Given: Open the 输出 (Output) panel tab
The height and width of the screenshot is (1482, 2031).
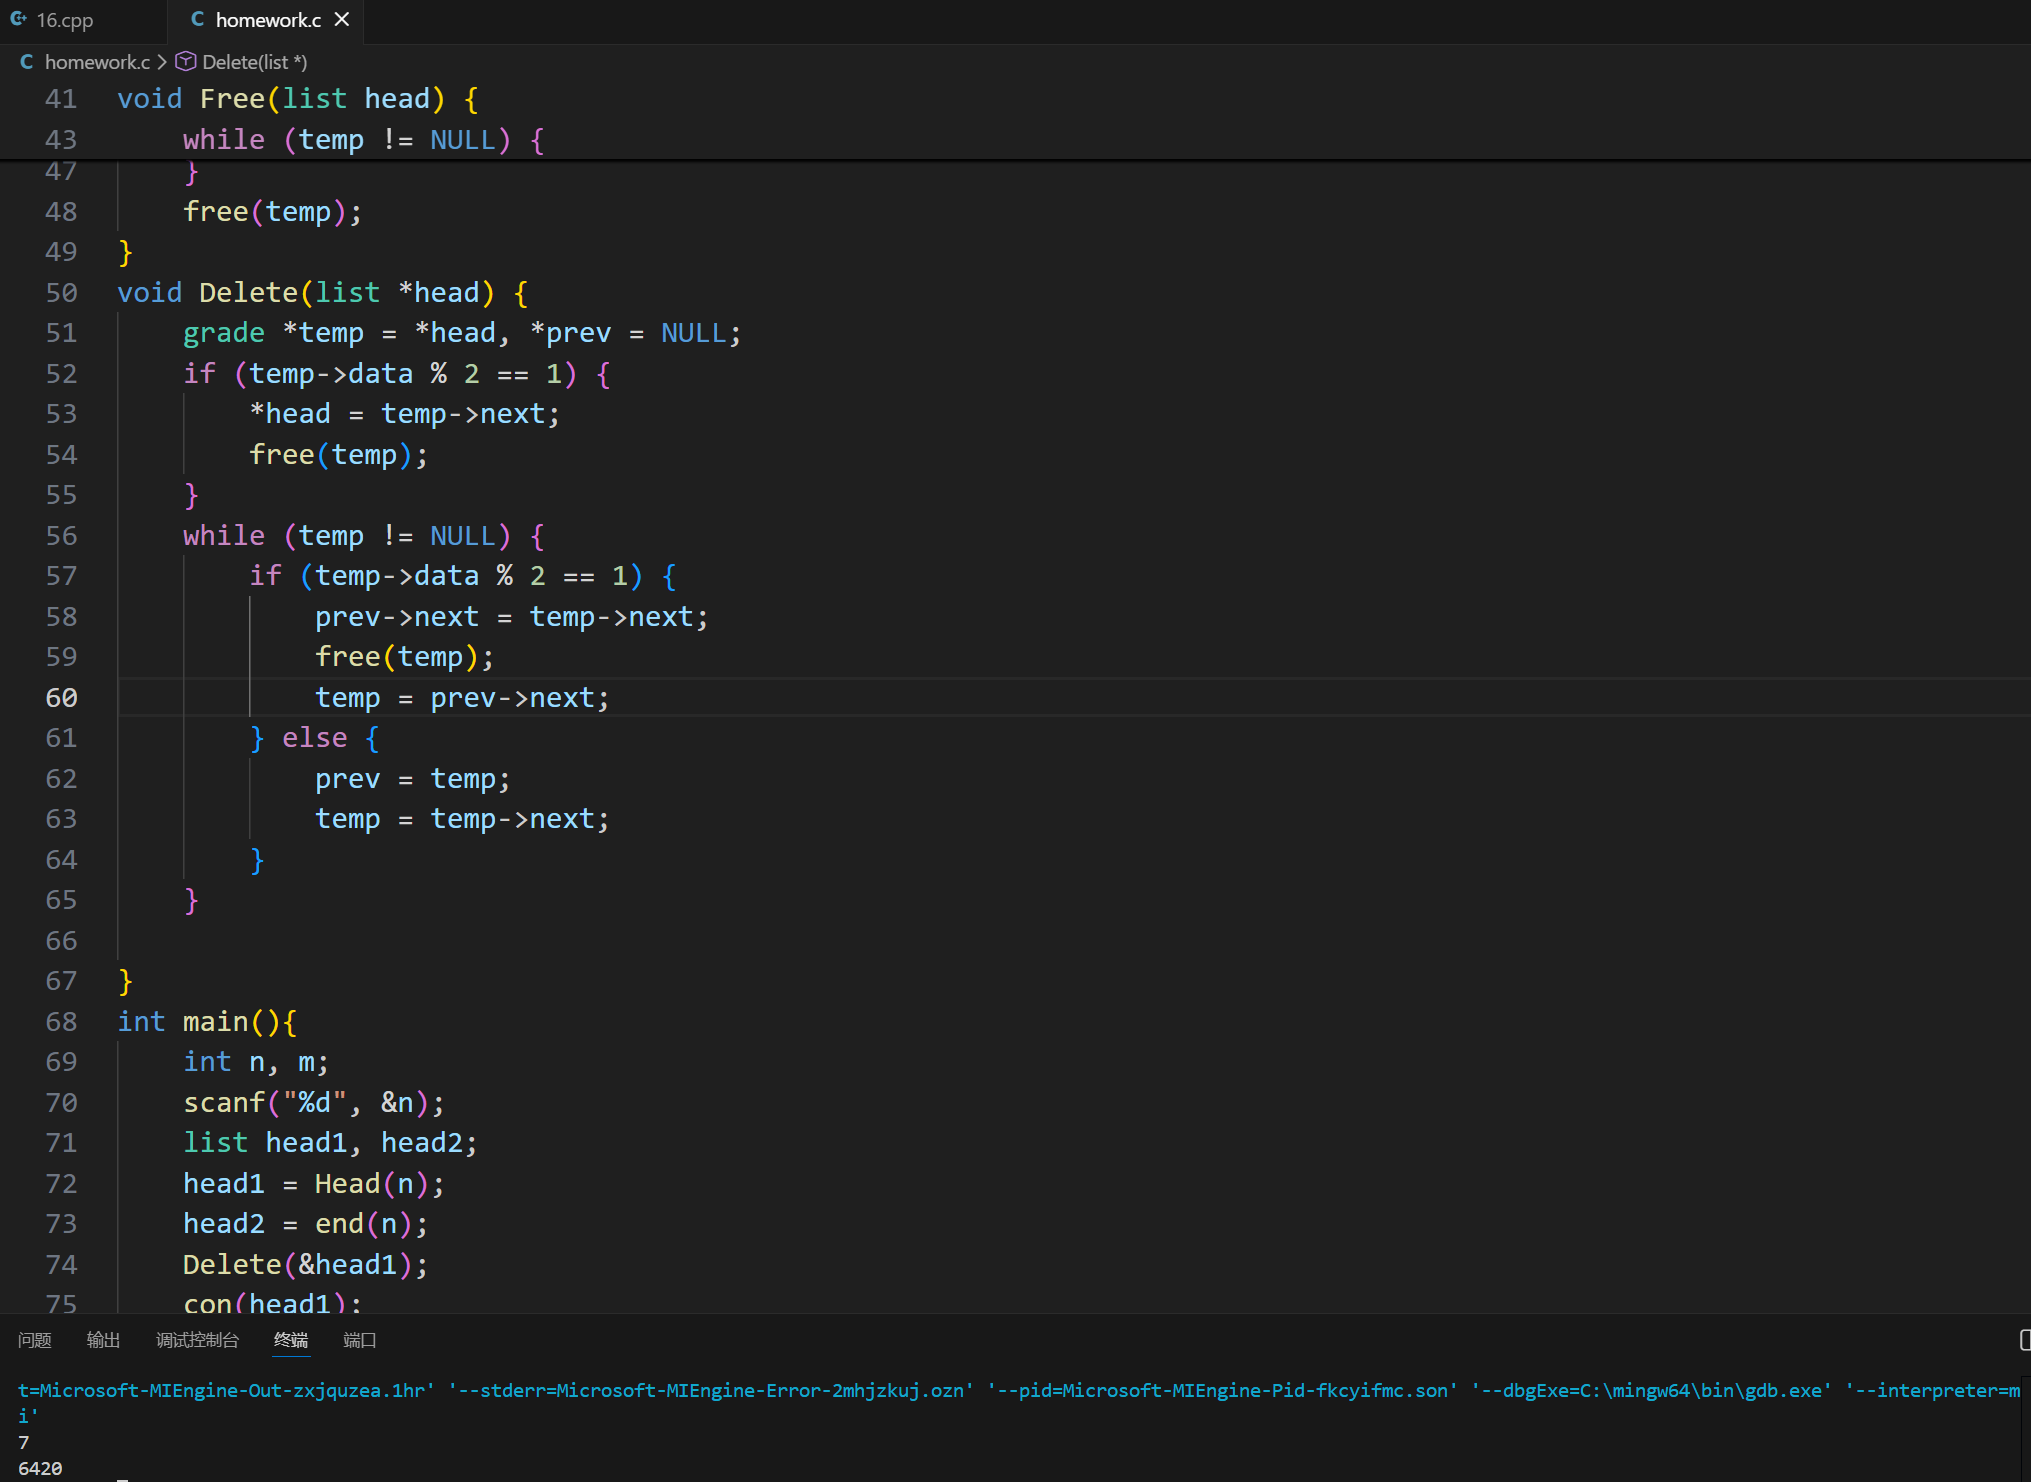Looking at the screenshot, I should (x=103, y=1340).
